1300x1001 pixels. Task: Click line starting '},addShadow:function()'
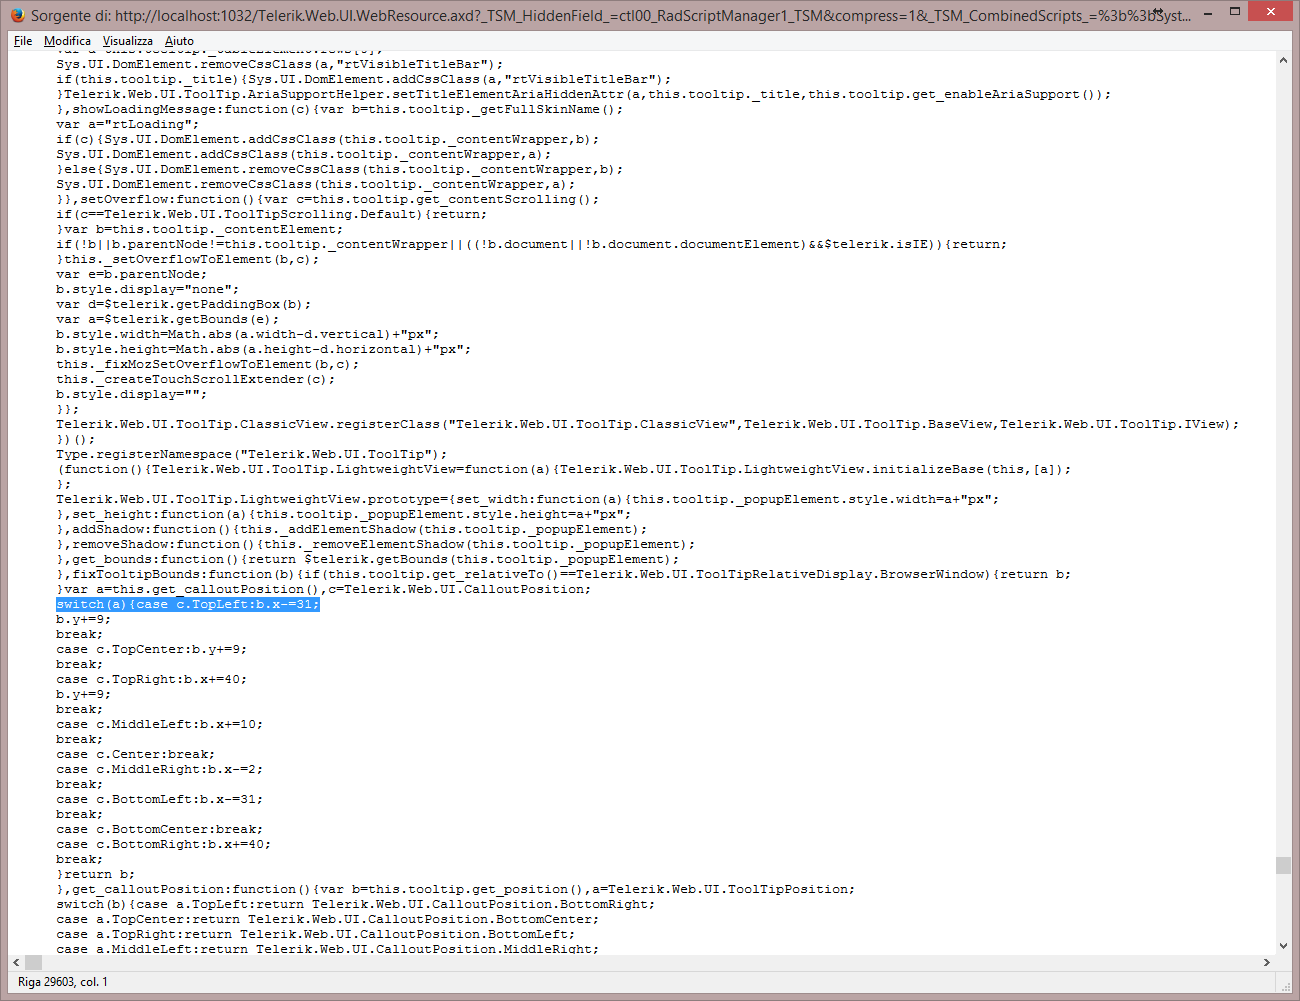pyautogui.click(x=351, y=530)
